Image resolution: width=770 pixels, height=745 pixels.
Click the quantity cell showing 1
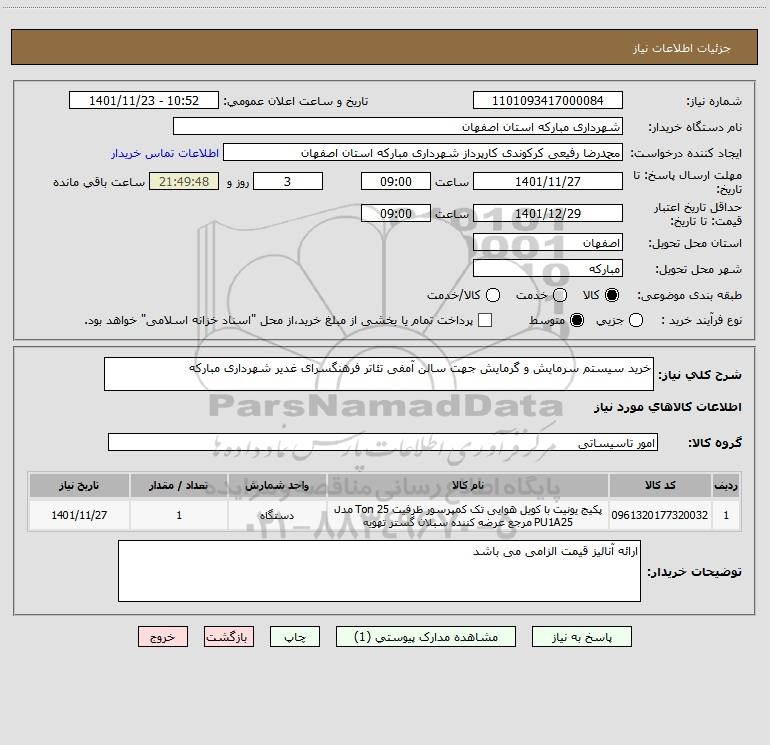point(179,515)
